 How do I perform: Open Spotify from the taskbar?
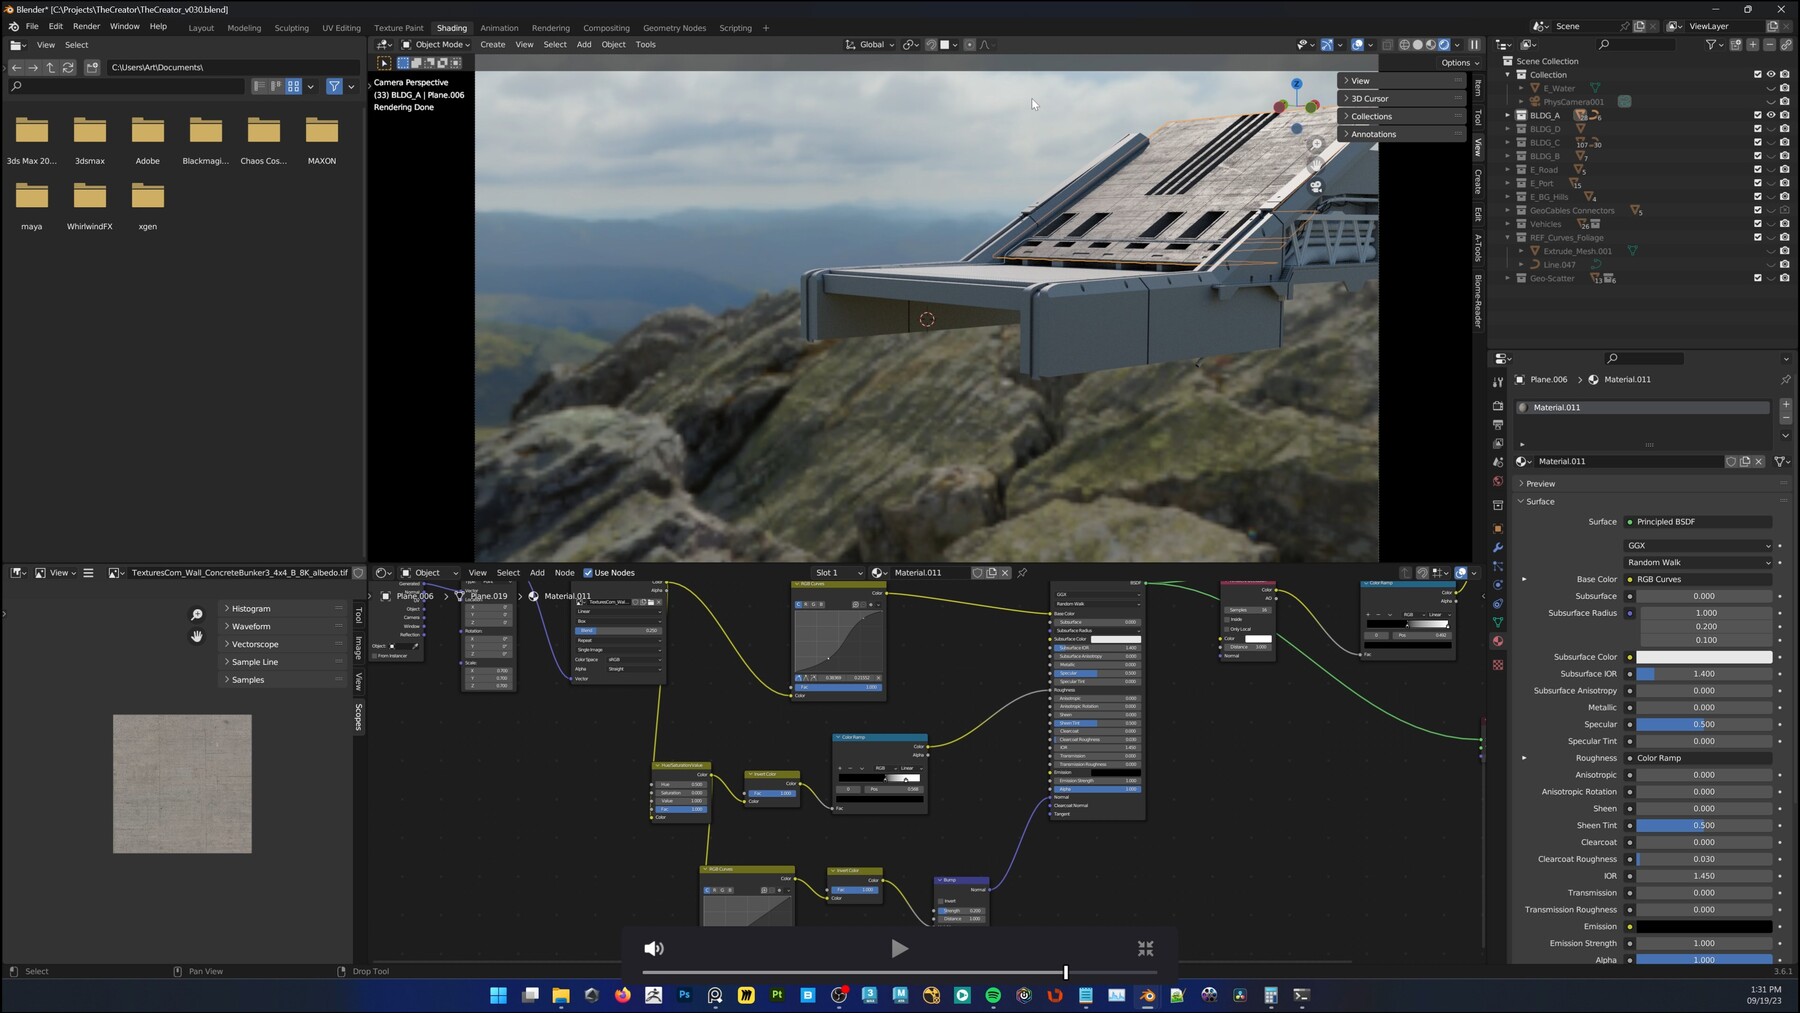993,995
